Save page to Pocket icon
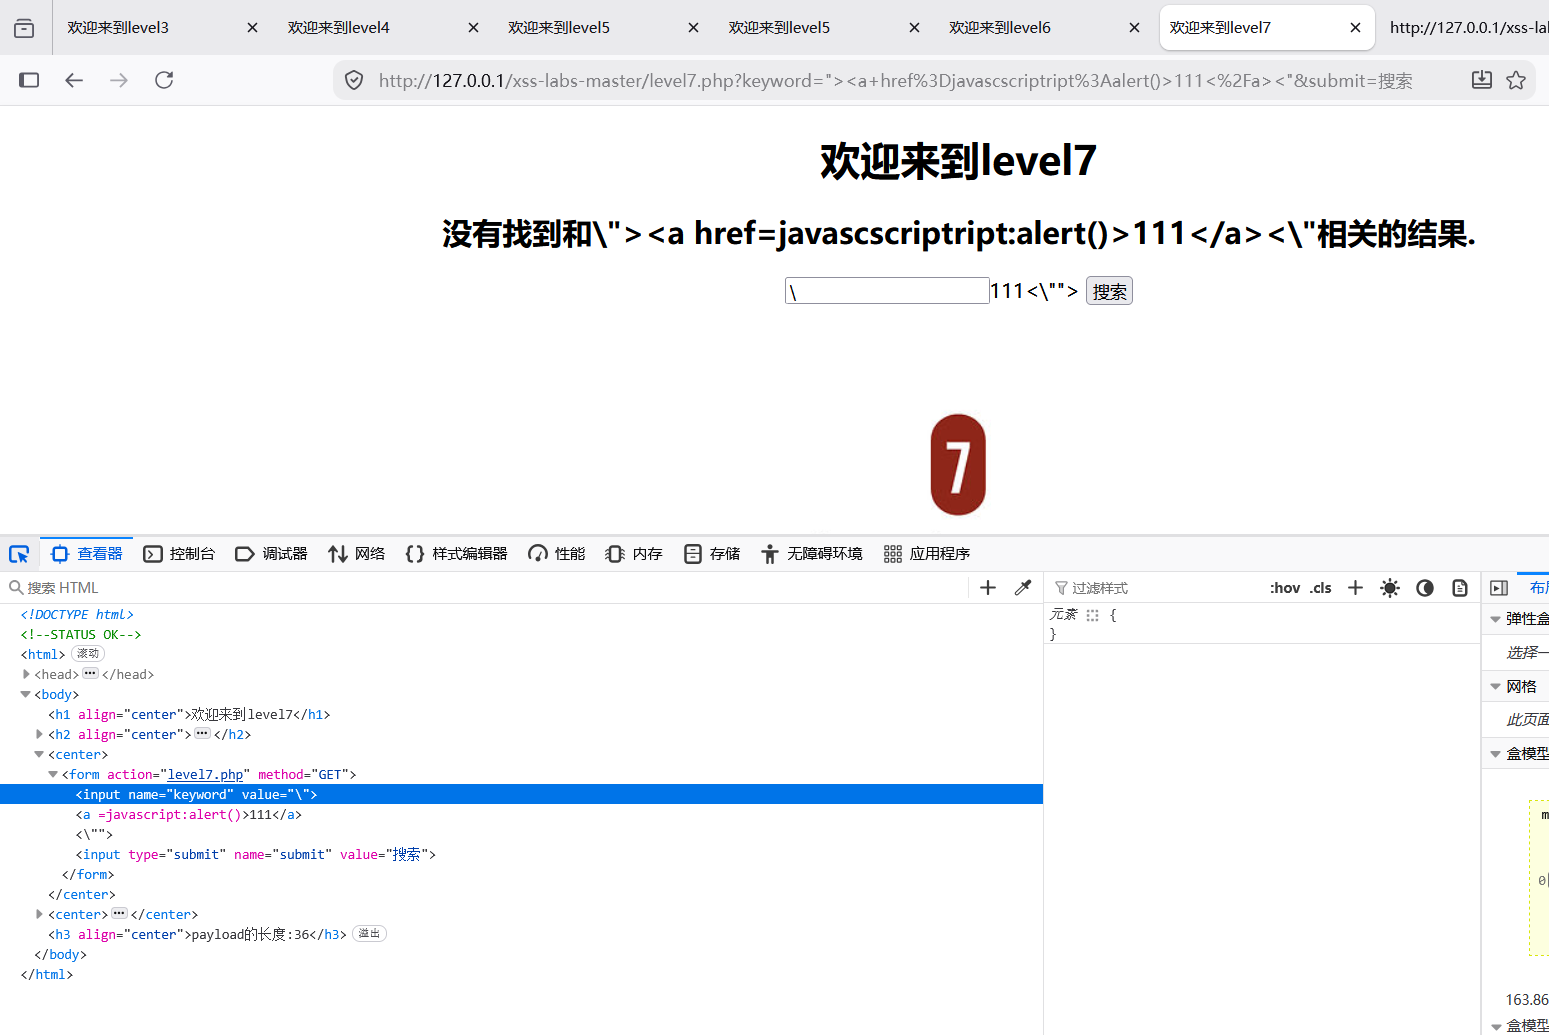Viewport: 1549px width, 1035px height. coord(1482,80)
